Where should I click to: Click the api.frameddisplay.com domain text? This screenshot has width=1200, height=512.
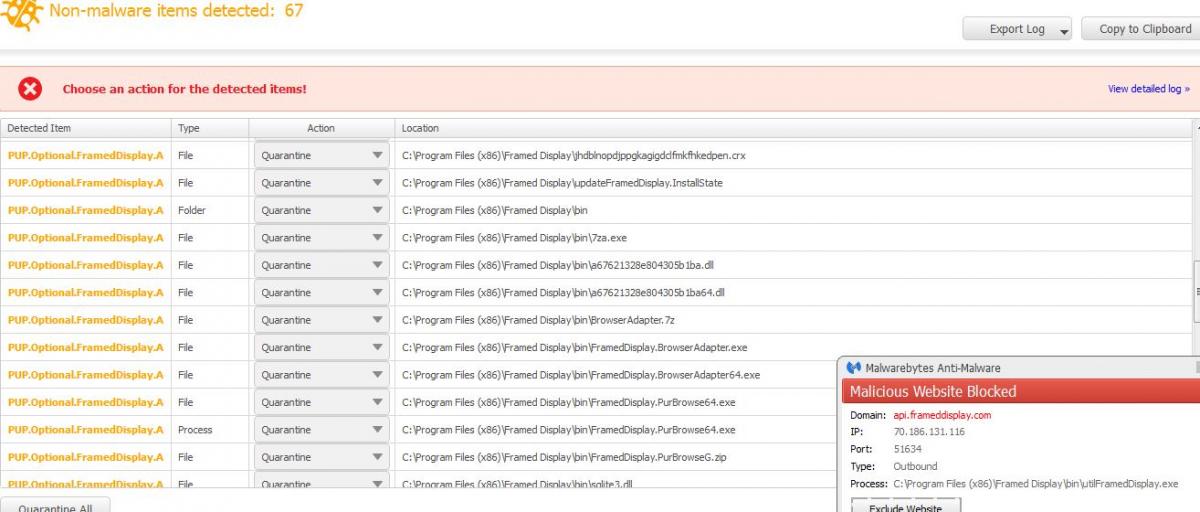[x=942, y=415]
